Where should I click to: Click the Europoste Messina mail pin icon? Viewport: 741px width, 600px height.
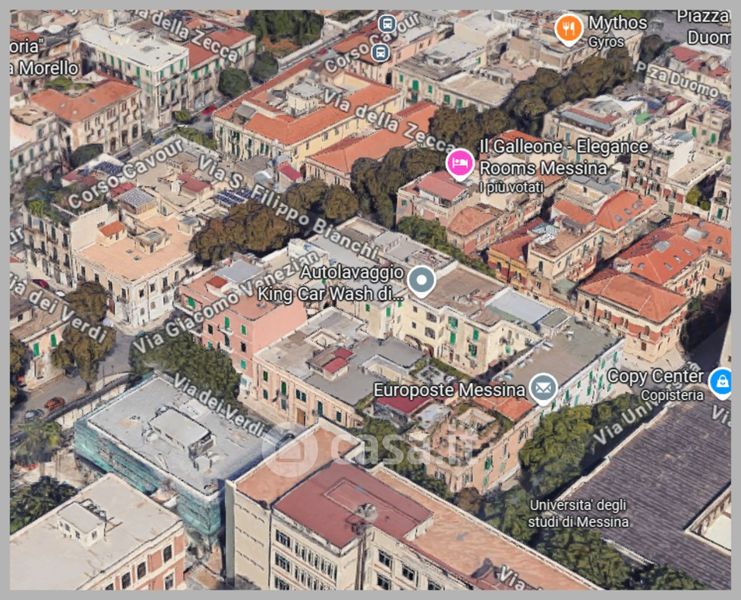(x=543, y=389)
